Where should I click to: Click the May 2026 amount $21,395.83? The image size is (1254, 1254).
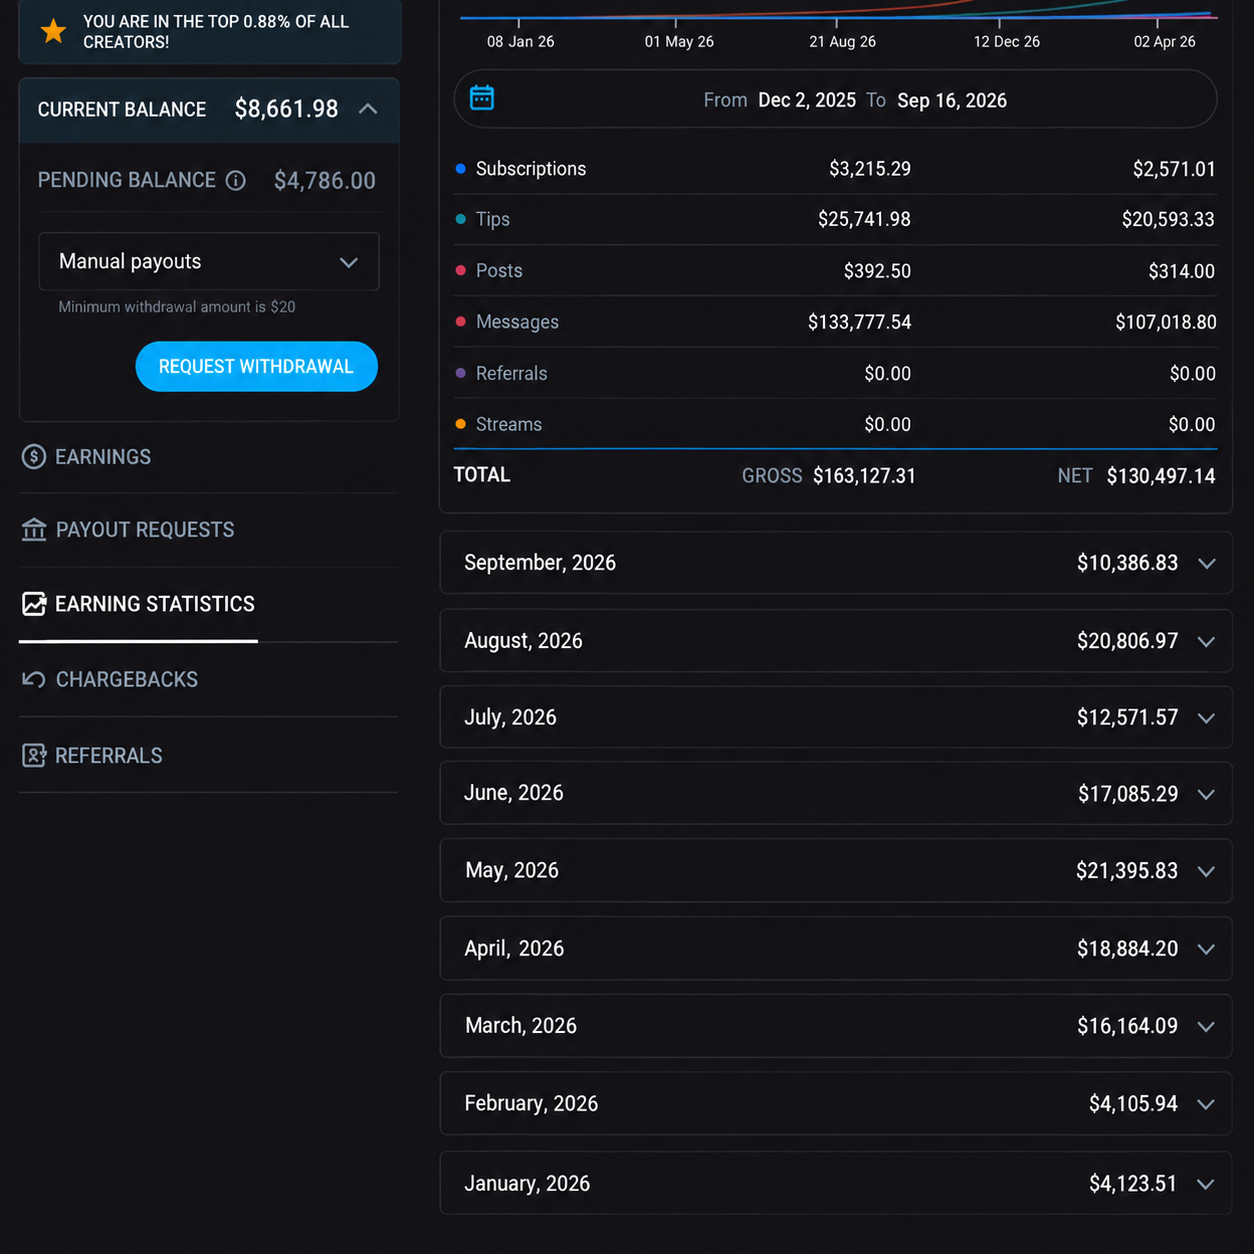click(x=1127, y=871)
